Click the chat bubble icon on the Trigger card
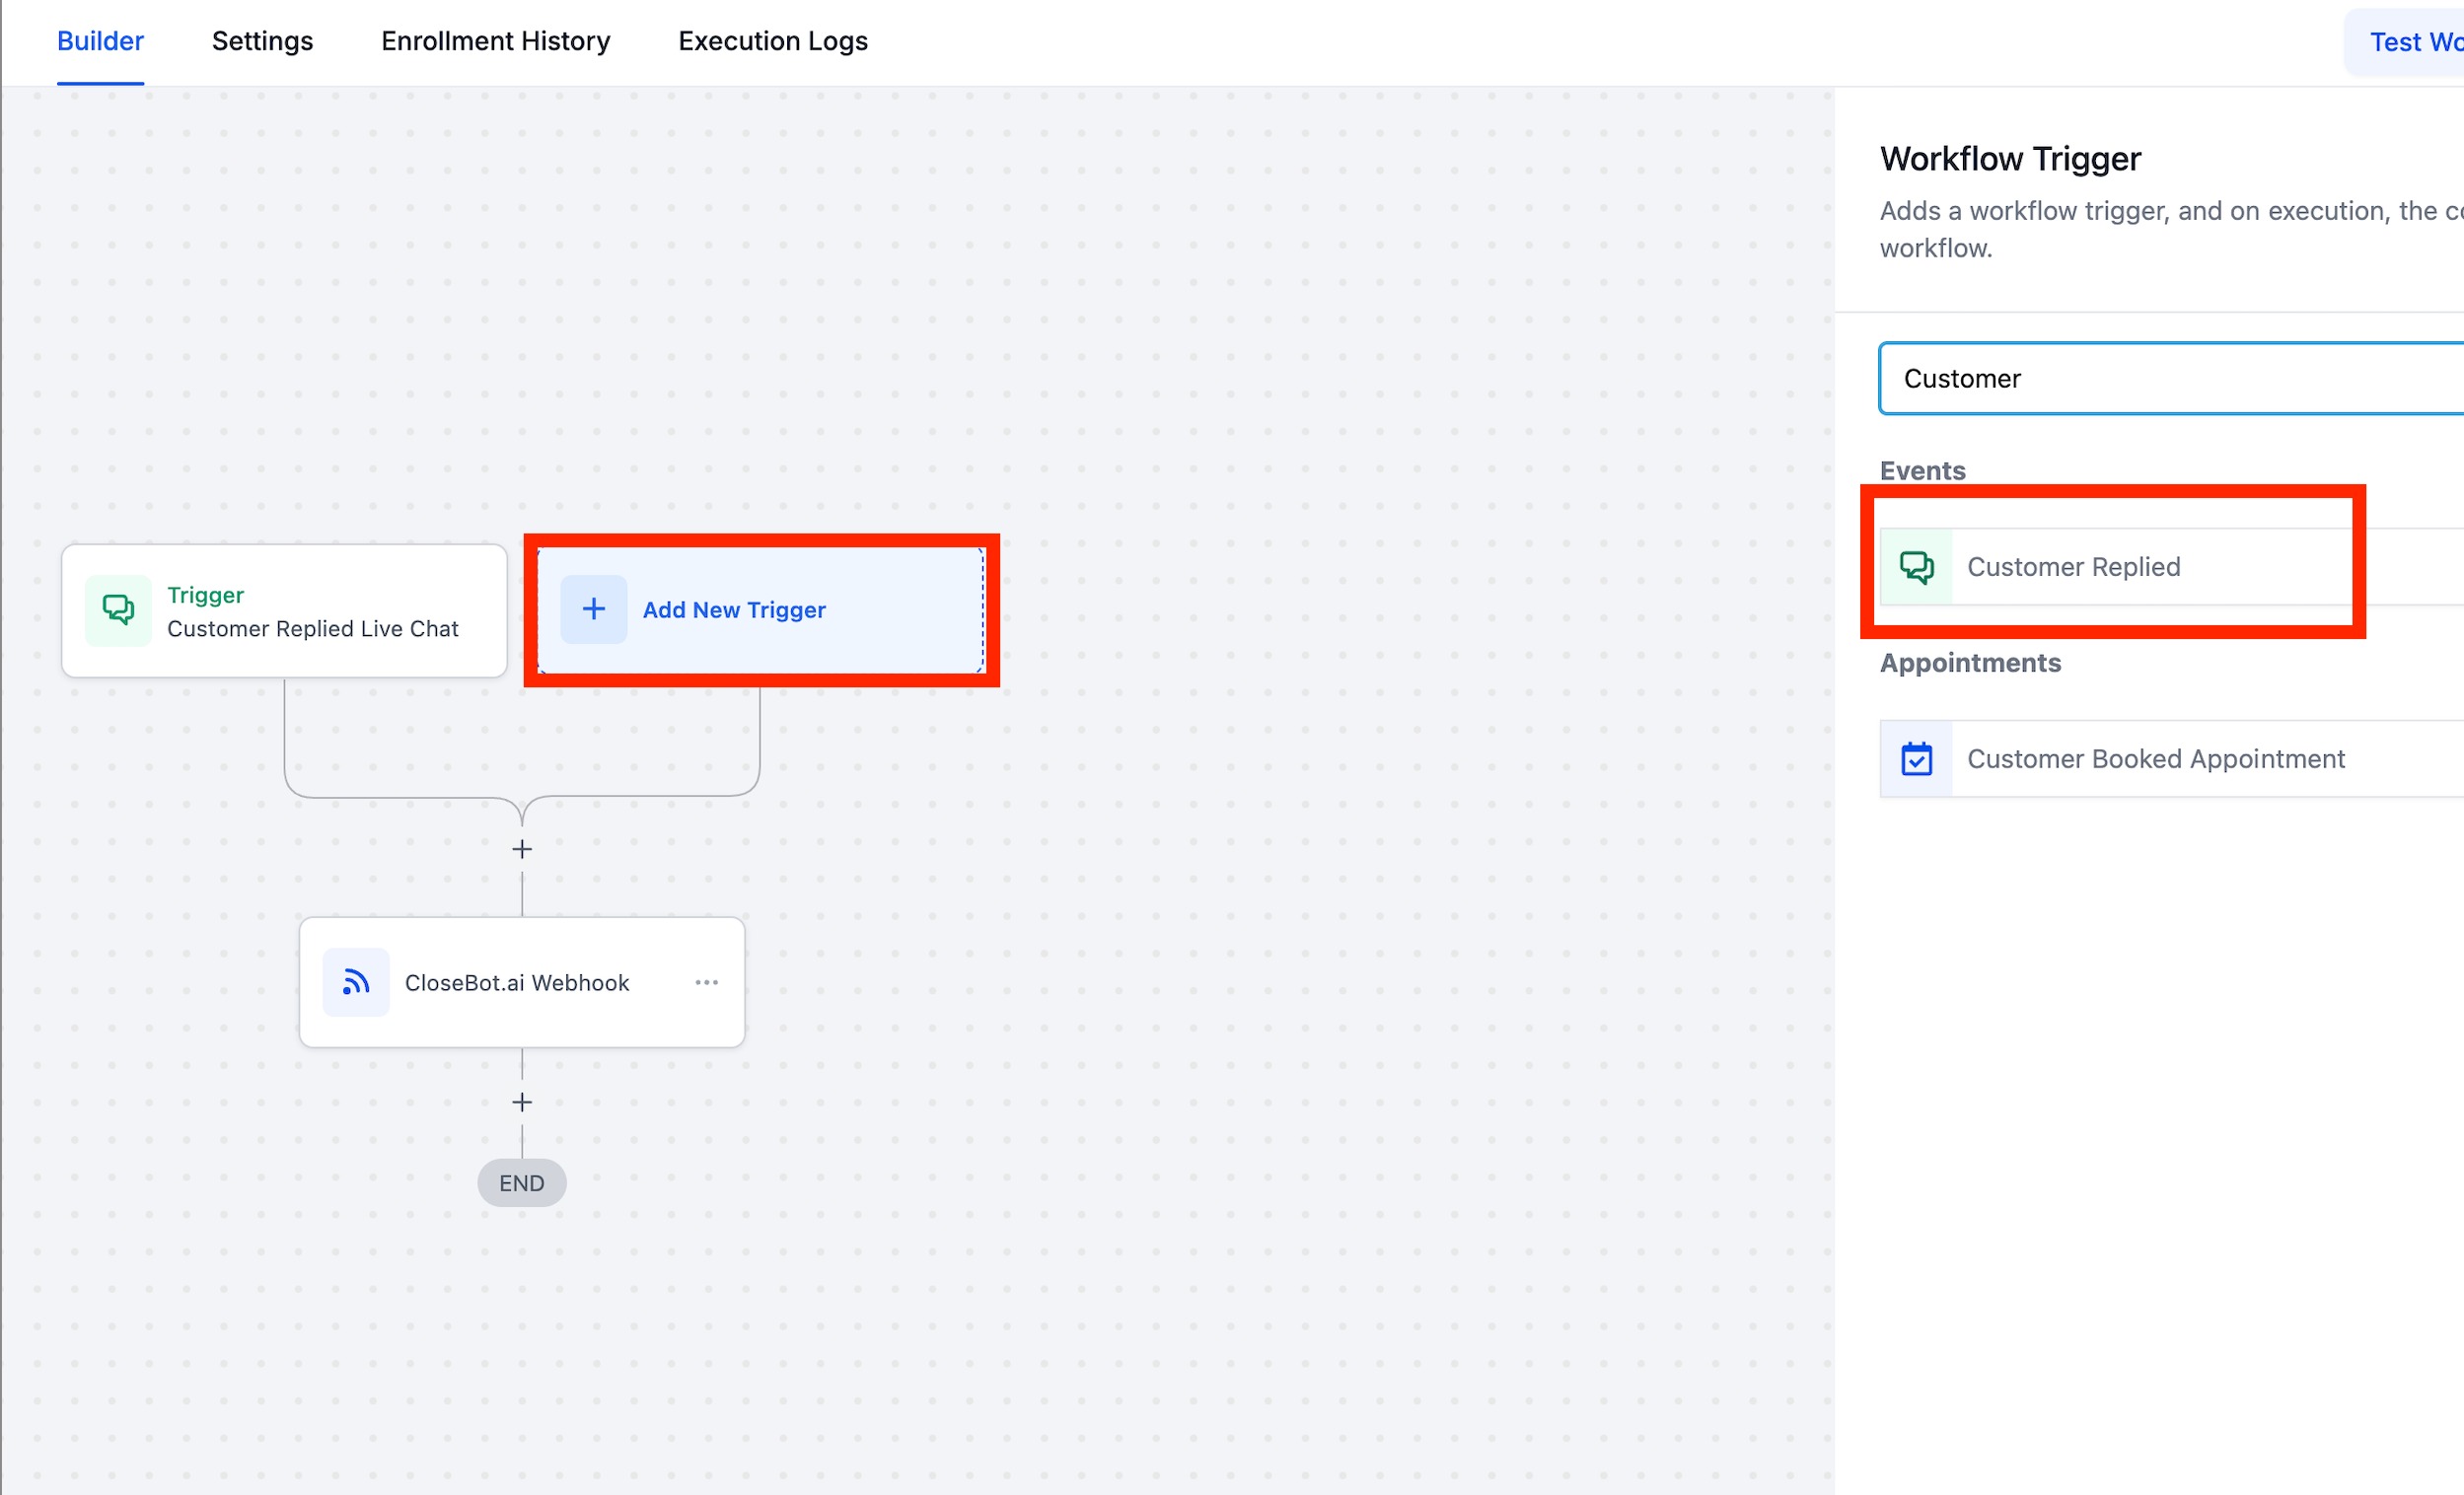This screenshot has height=1495, width=2464. pos(118,610)
